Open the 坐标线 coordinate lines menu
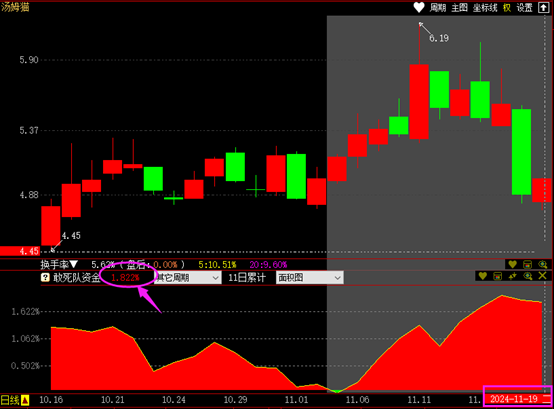 click(x=485, y=7)
